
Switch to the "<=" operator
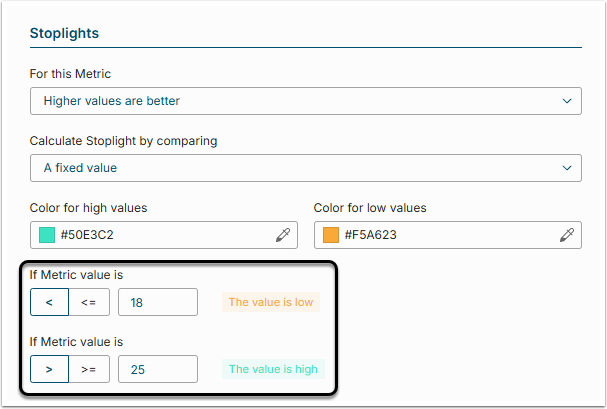coord(88,302)
